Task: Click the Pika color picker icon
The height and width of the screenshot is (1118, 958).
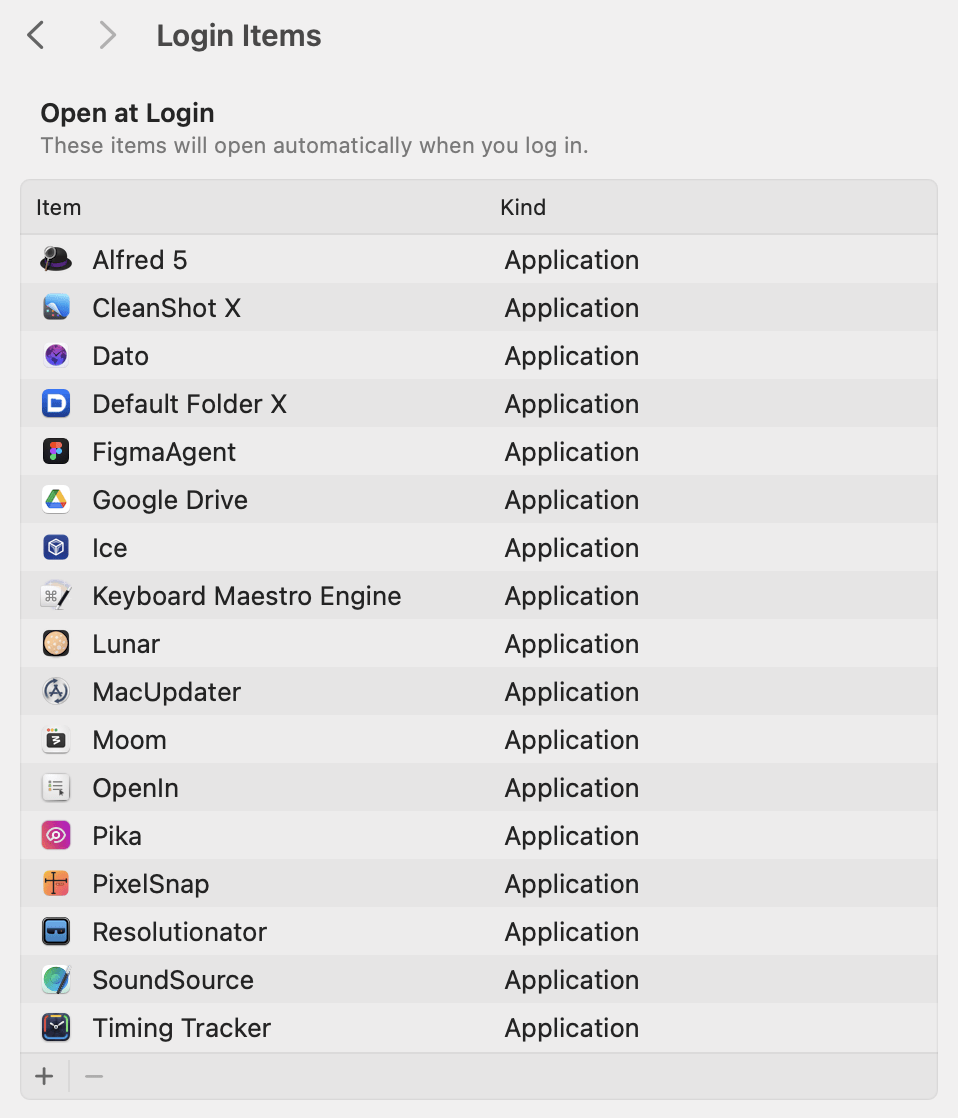Action: pyautogui.click(x=56, y=835)
